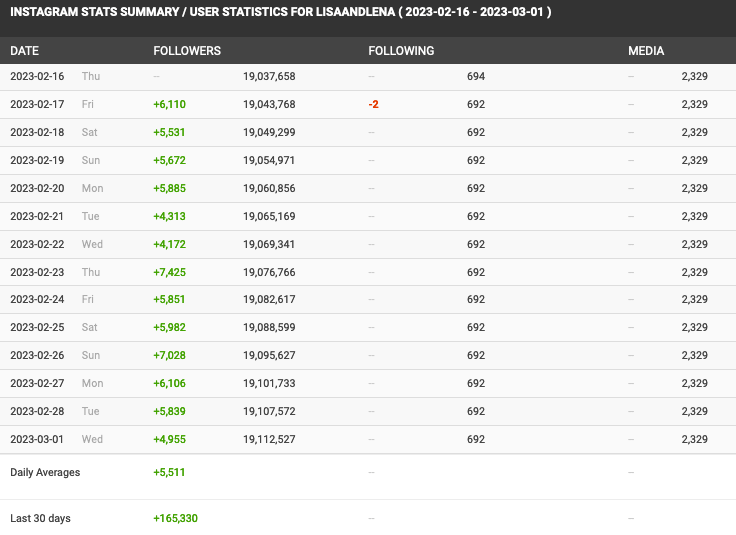Image resolution: width=736 pixels, height=535 pixels.
Task: Click following count 692 in 2023-02-17 row
Action: (x=475, y=104)
